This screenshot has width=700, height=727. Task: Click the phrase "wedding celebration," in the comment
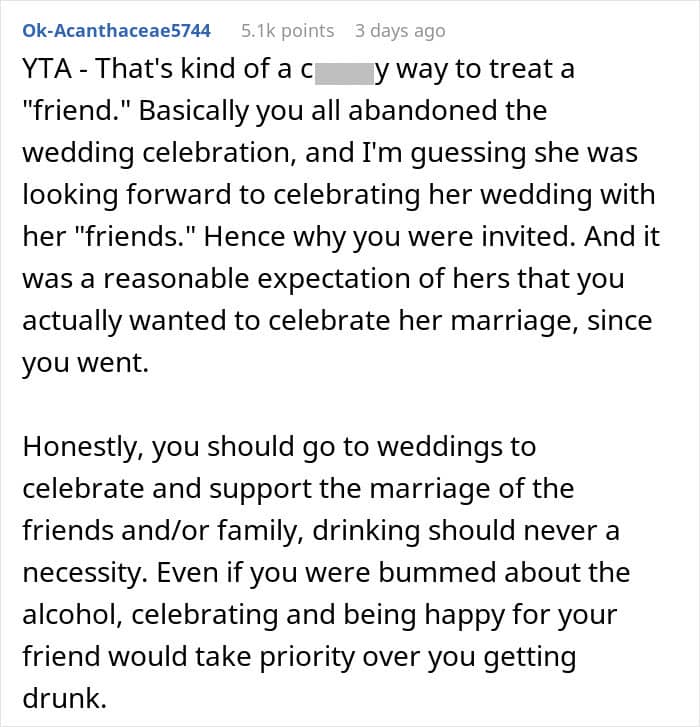tap(159, 153)
